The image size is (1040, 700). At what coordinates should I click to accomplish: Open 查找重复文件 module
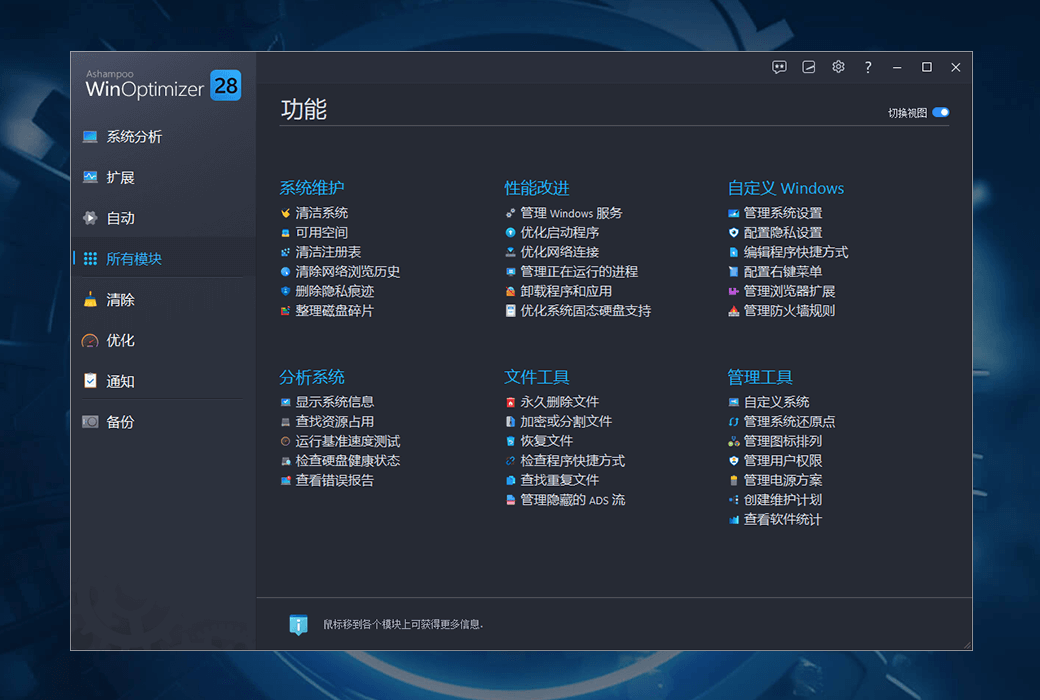[x=559, y=480]
